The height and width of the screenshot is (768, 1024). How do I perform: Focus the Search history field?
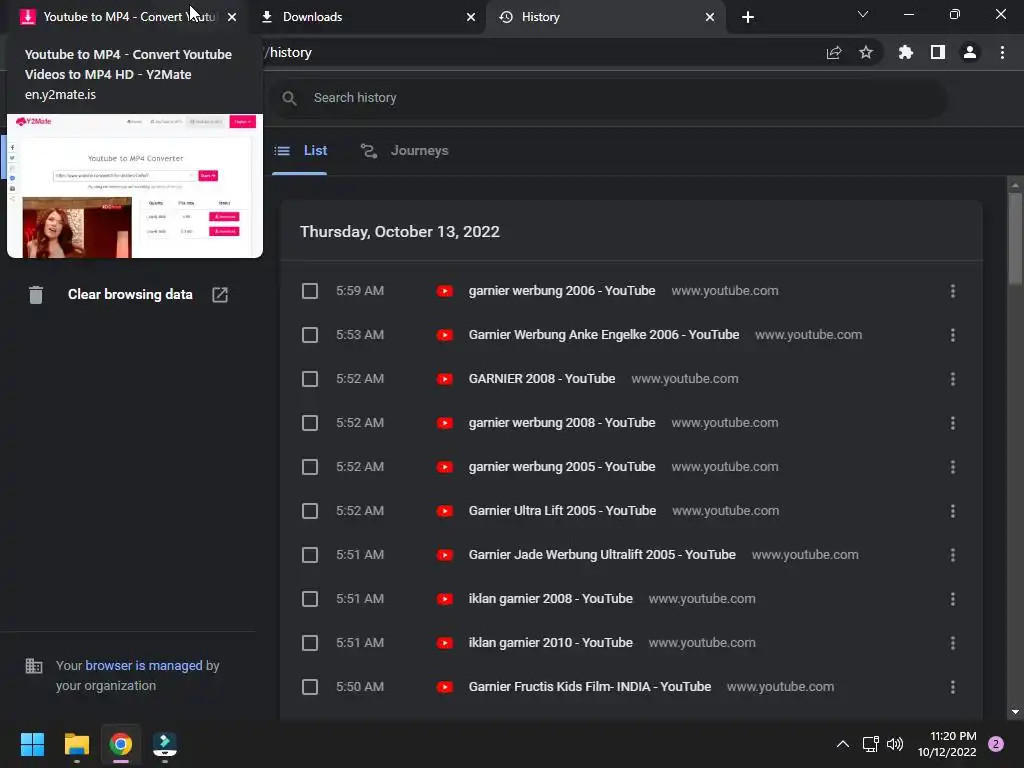(x=607, y=98)
